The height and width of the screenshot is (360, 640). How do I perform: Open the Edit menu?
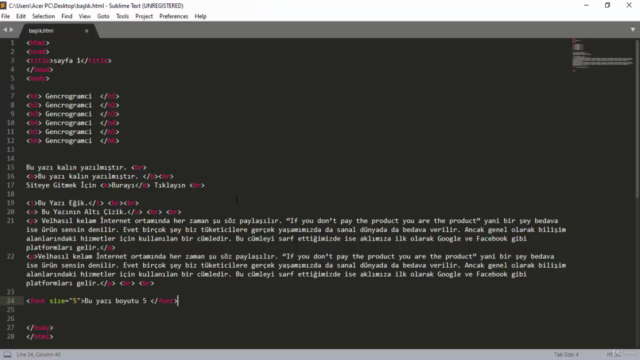click(21, 16)
